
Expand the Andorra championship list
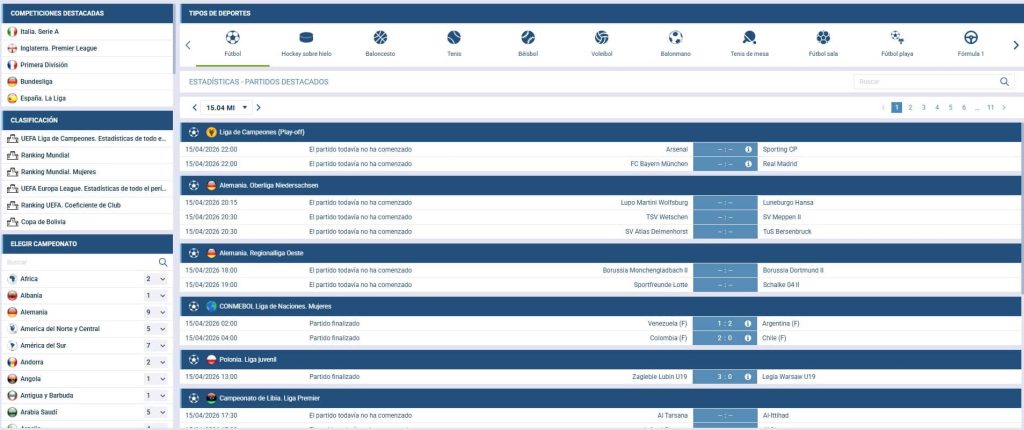[x=163, y=362]
